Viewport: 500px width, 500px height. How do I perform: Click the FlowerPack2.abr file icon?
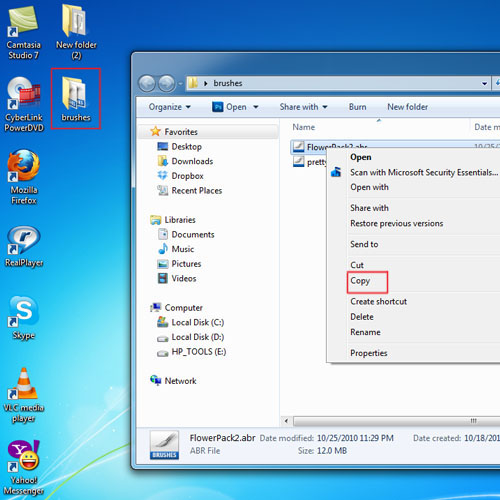coord(298,147)
